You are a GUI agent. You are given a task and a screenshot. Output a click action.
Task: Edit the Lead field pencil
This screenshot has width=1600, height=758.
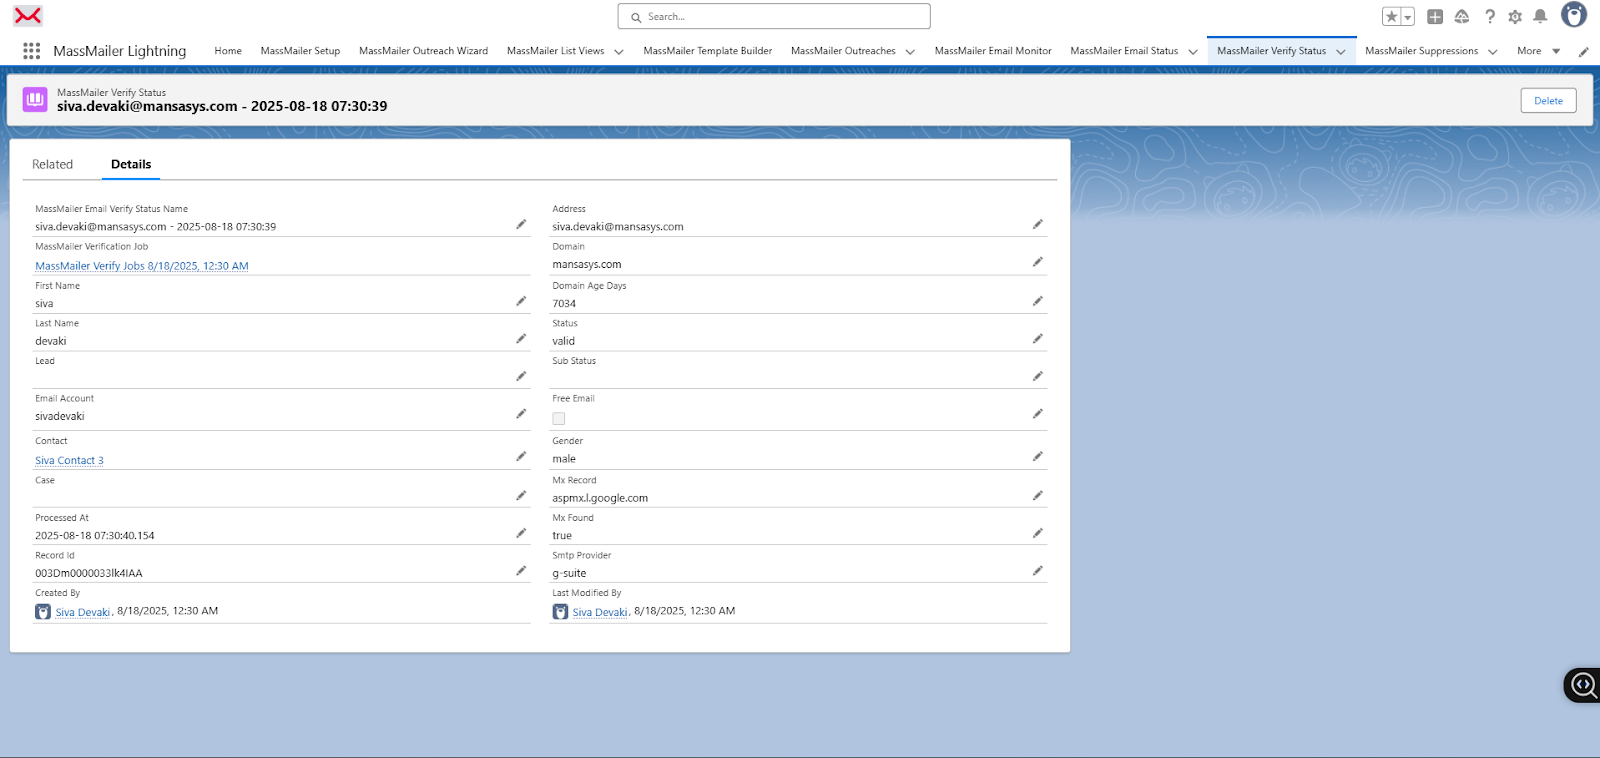(x=521, y=376)
